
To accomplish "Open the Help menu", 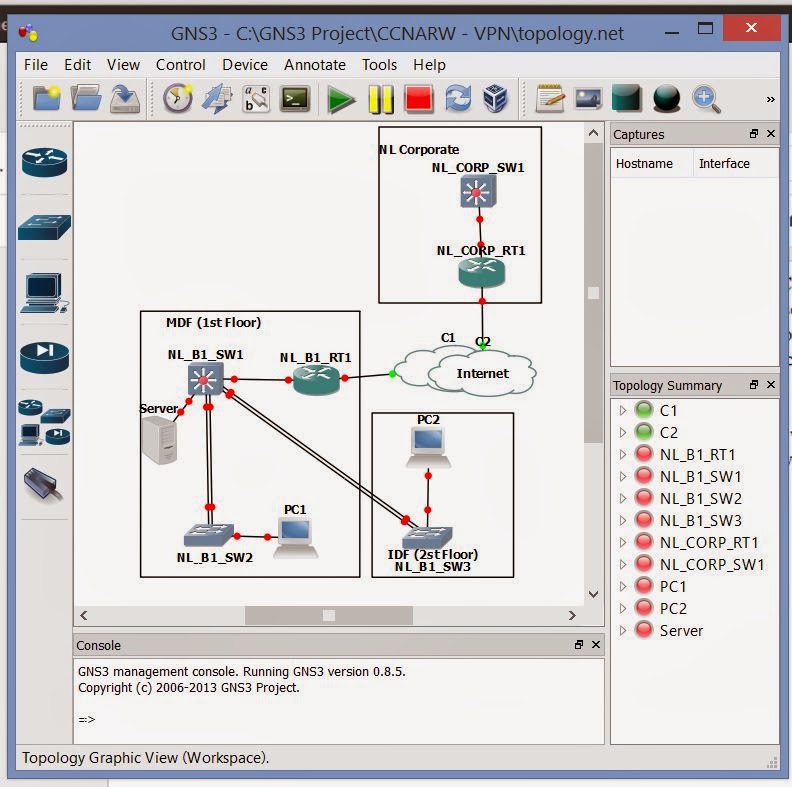I will pos(429,65).
